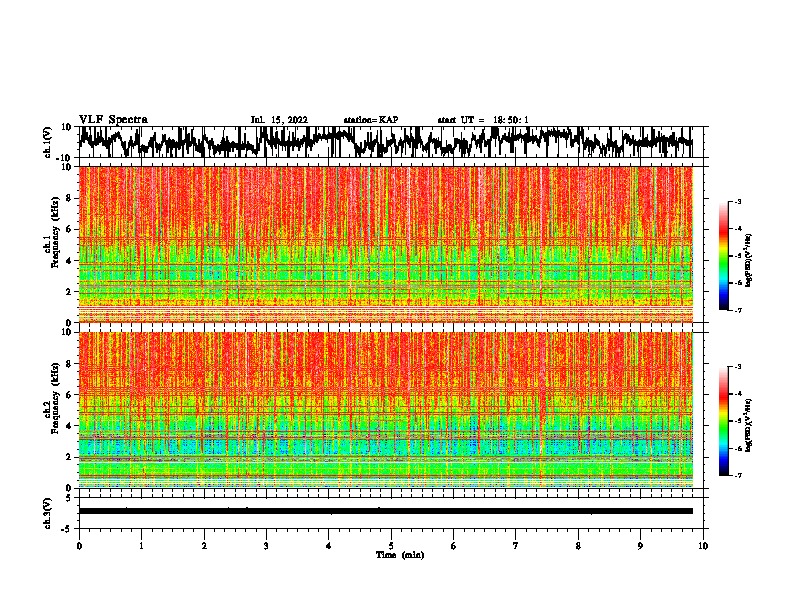The image size is (792, 612).
Task: Click the -3 tick of ch.2 colorbar
Action: [x=737, y=367]
